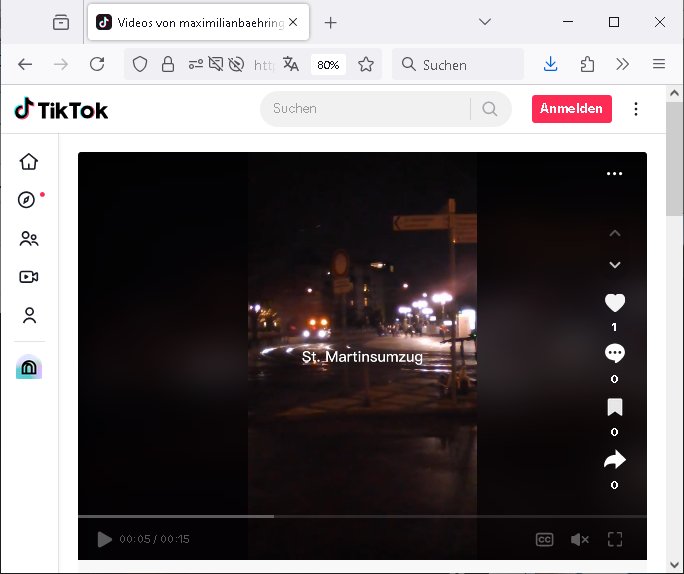
Task: Click the TikTok Suchen search field
Action: coord(365,109)
